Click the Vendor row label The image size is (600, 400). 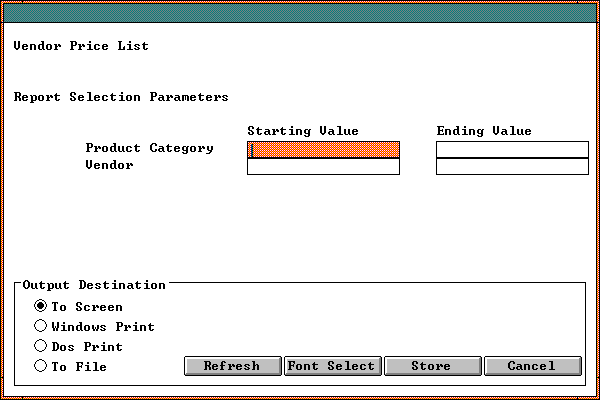pyautogui.click(x=110, y=165)
